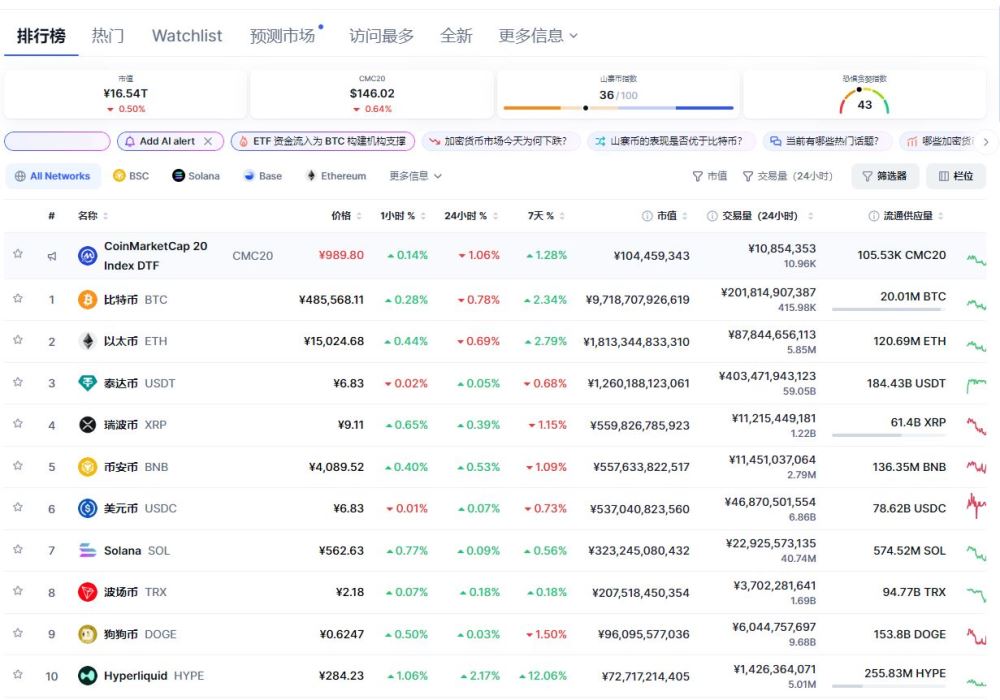Open the 筛选器 filter button

coord(885,176)
